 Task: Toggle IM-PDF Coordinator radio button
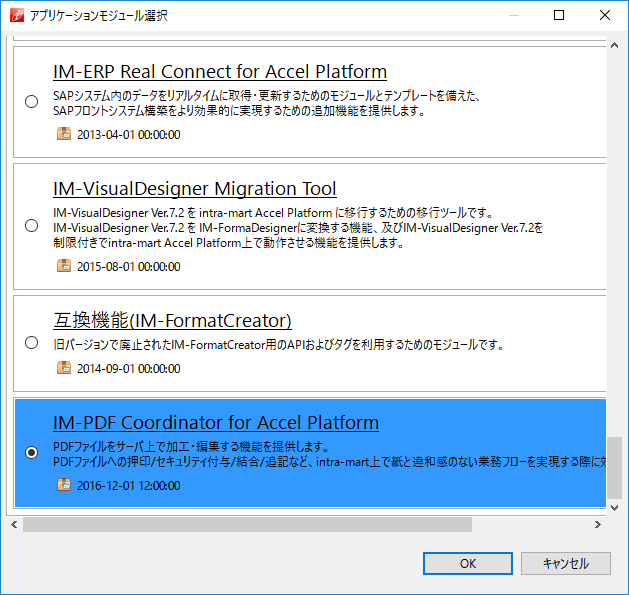click(31, 453)
